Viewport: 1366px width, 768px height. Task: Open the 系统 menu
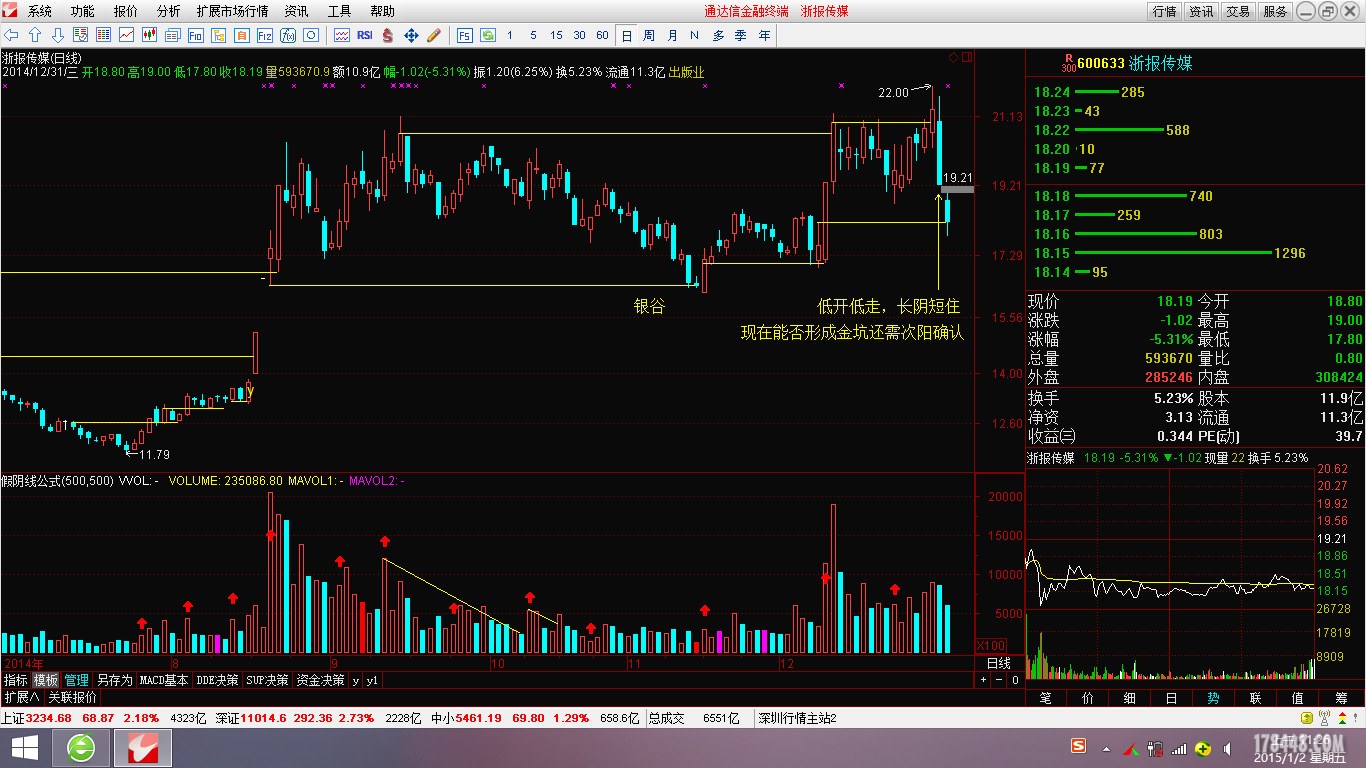[x=40, y=11]
